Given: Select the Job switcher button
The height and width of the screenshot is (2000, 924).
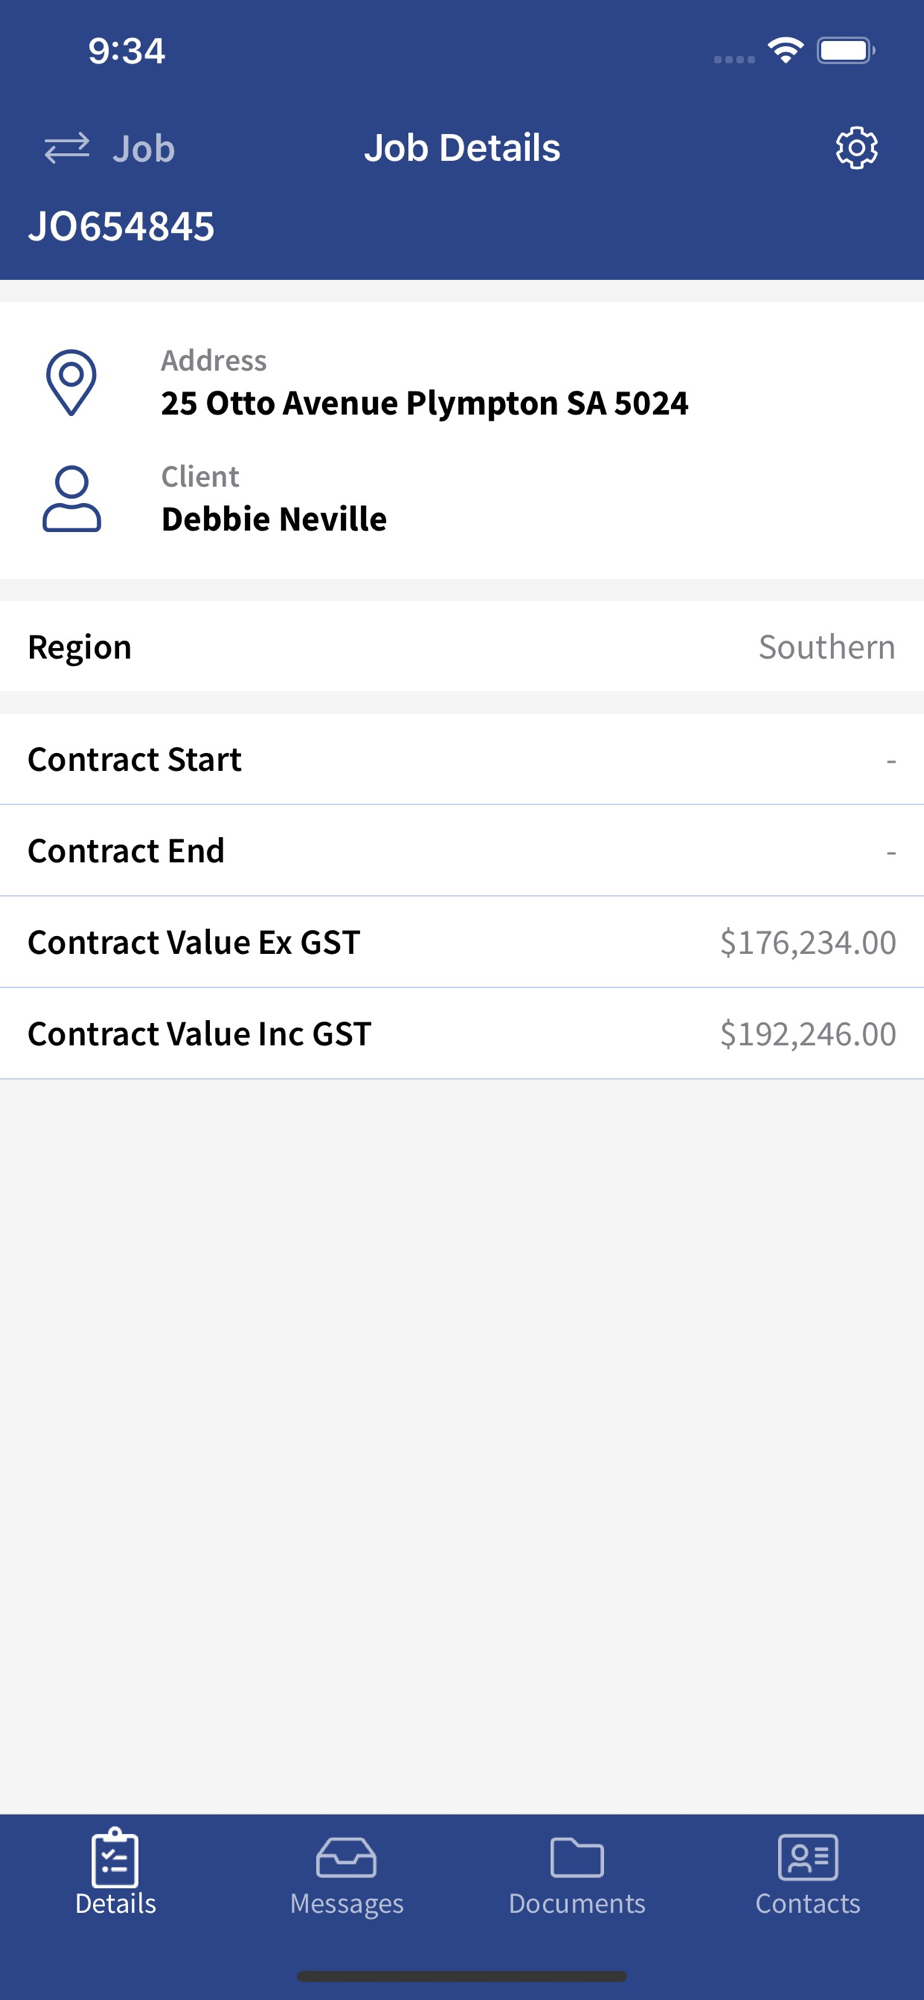Looking at the screenshot, I should pos(110,148).
